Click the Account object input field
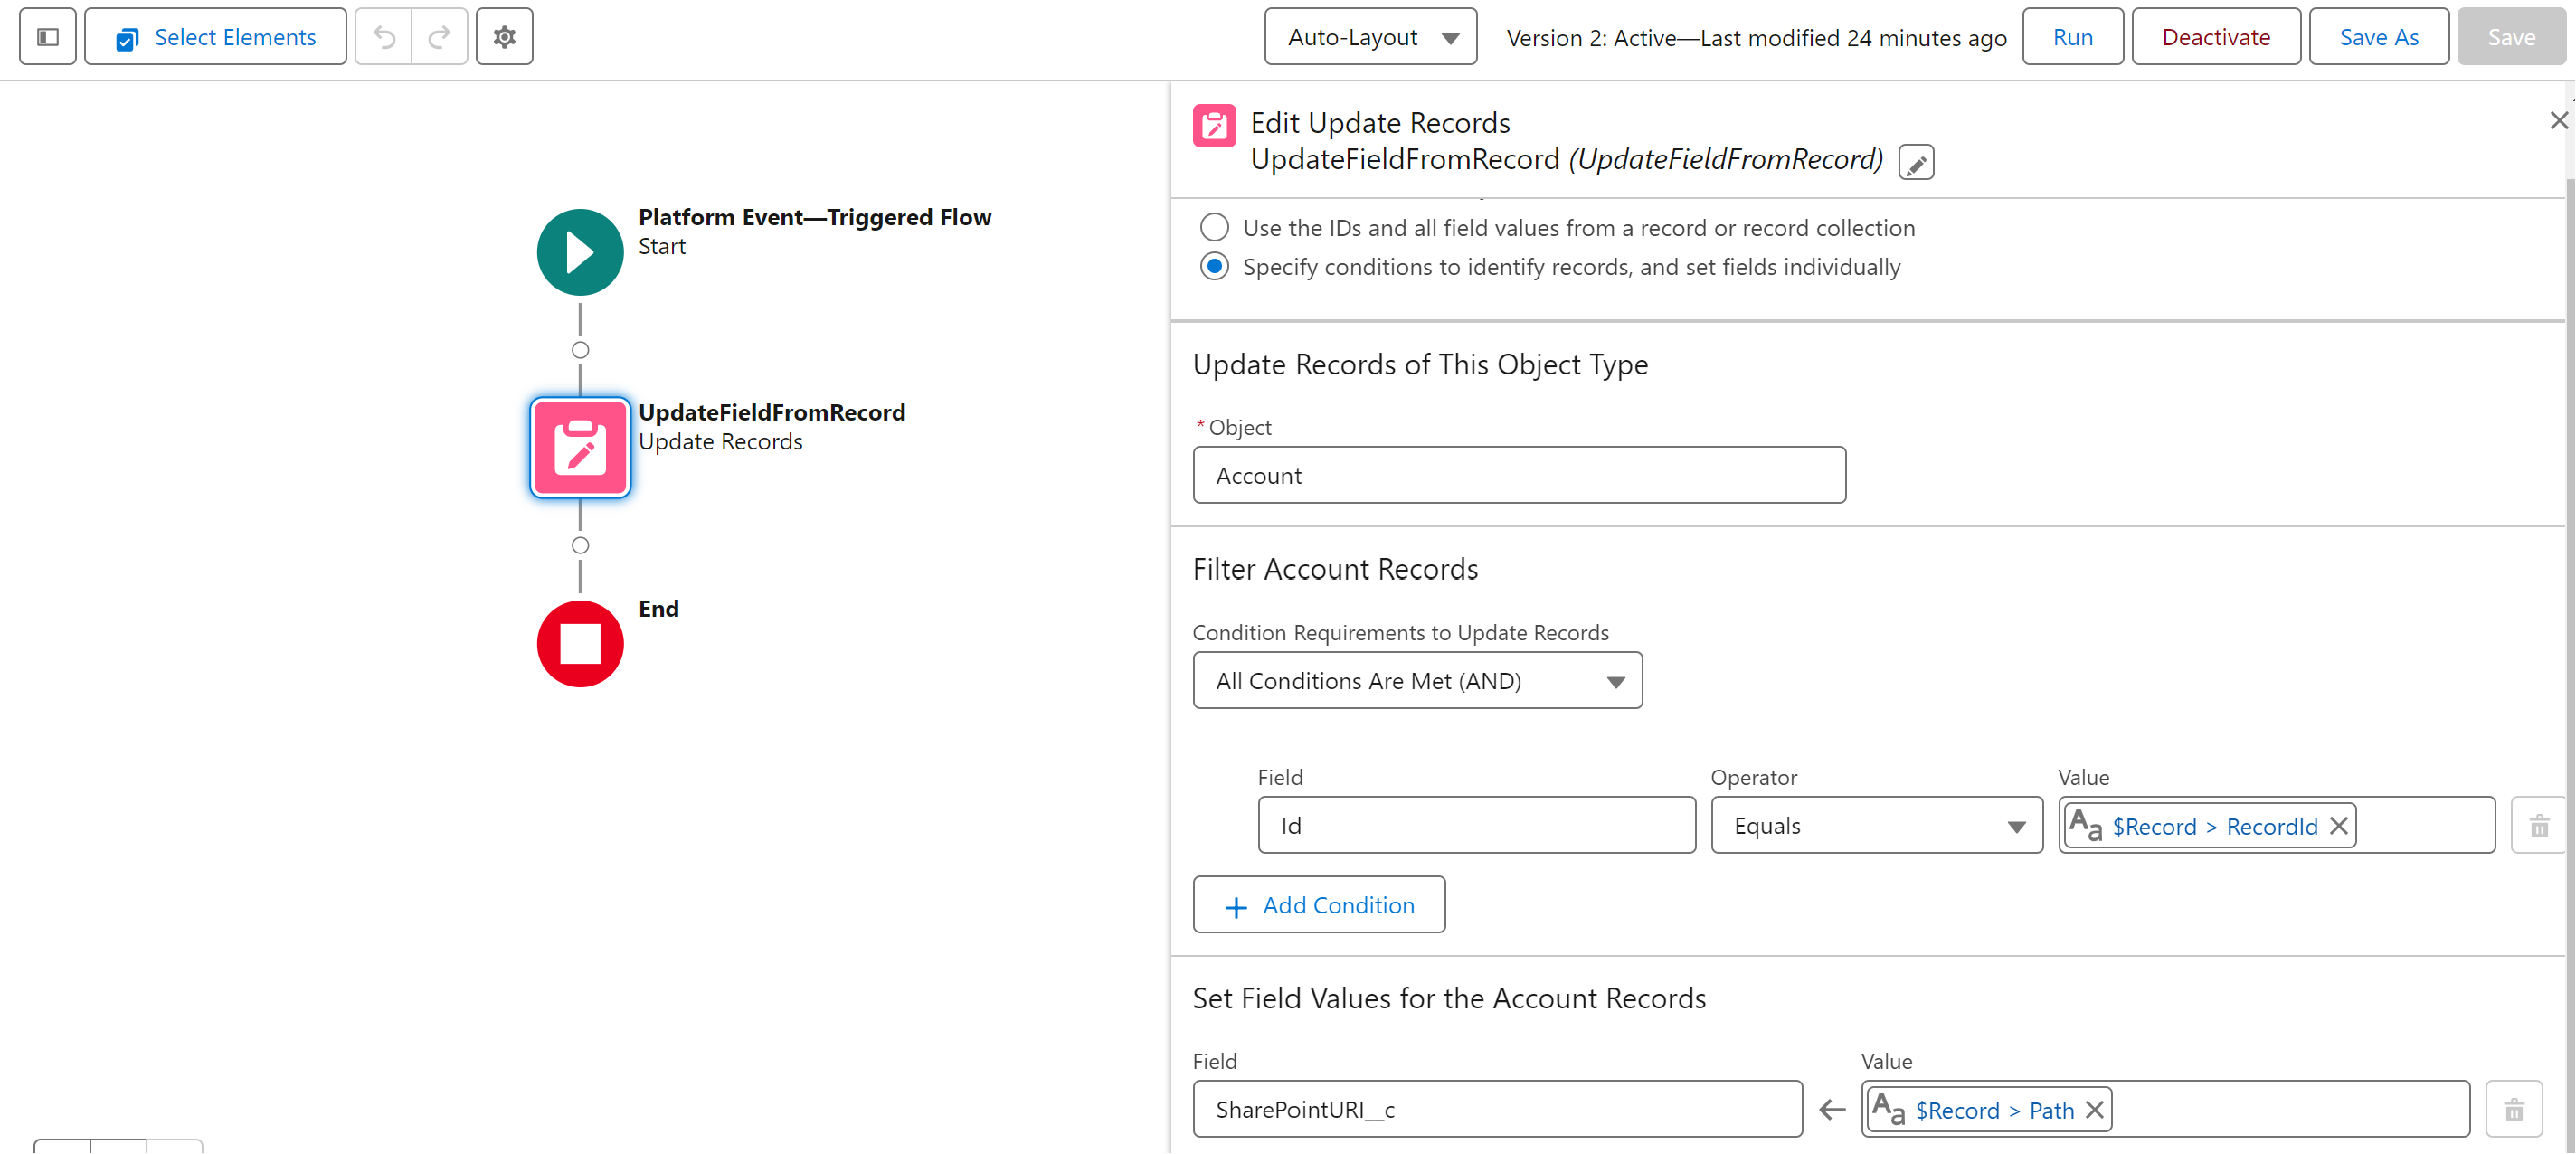 coord(1518,476)
